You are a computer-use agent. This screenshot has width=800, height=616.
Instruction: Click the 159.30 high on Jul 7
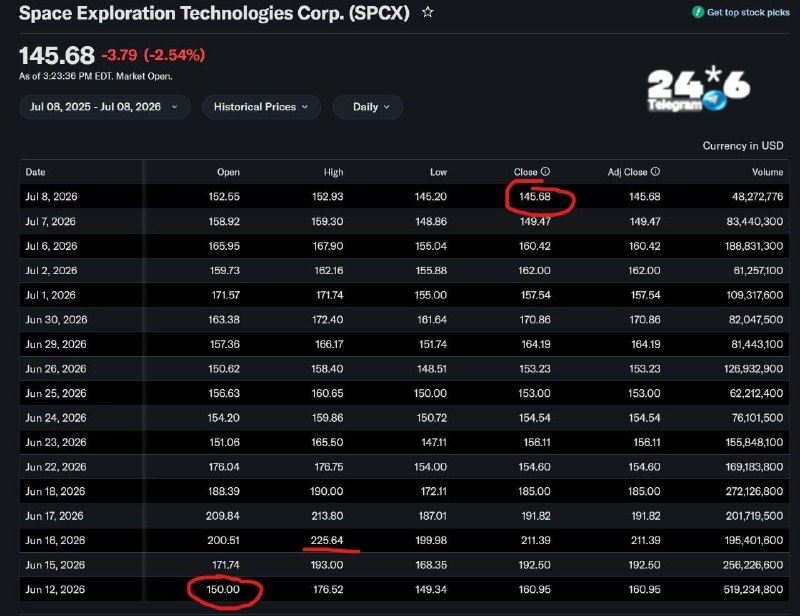pyautogui.click(x=328, y=221)
